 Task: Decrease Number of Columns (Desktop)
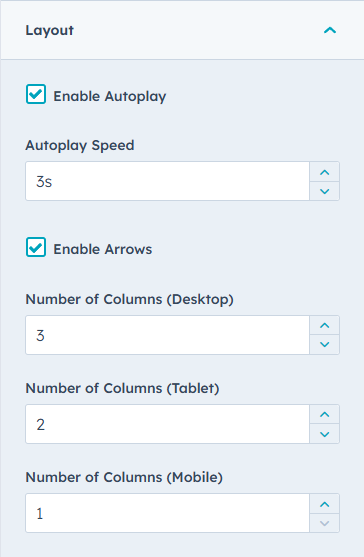point(325,345)
